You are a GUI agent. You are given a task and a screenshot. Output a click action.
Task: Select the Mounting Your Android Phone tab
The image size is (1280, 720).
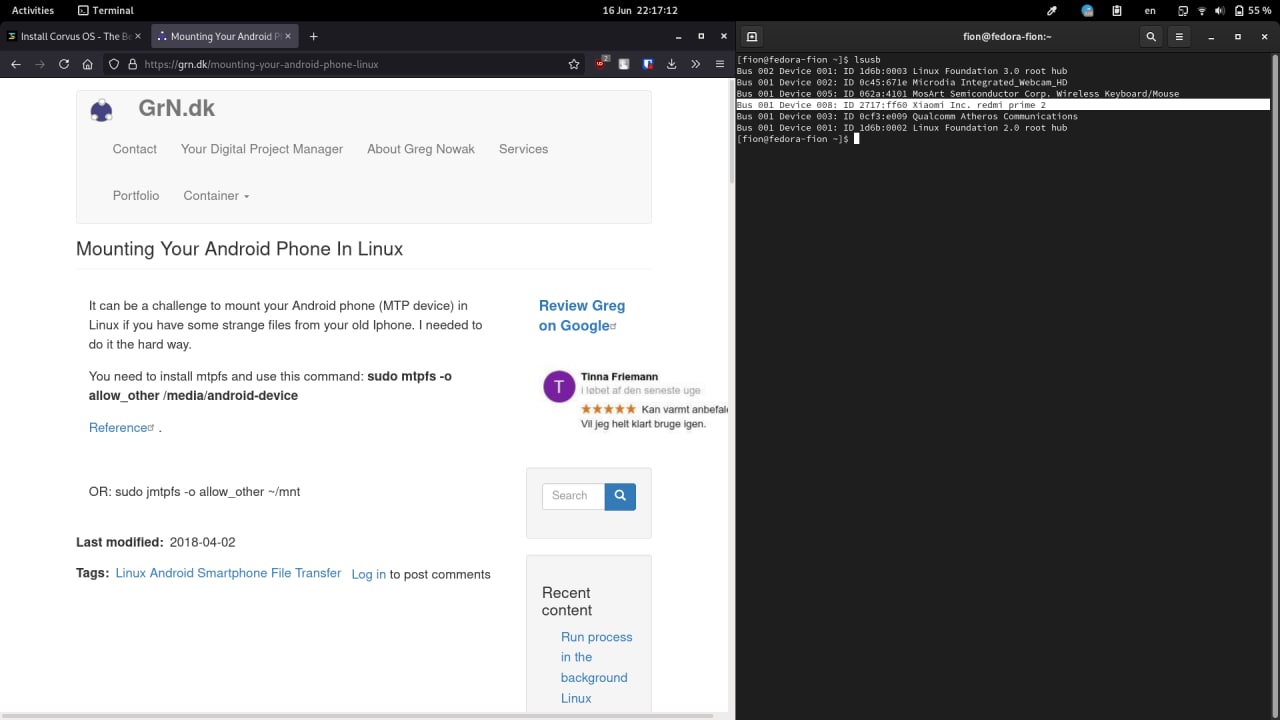(224, 36)
